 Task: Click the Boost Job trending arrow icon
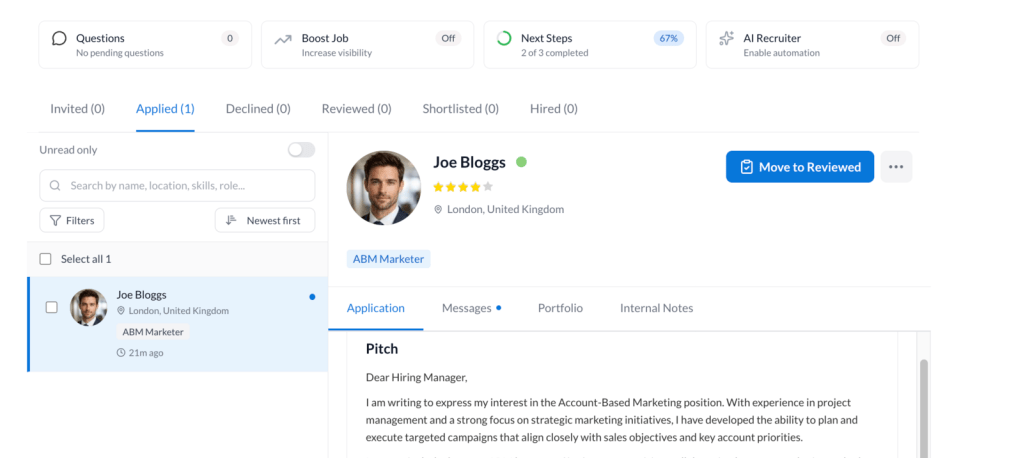(282, 39)
